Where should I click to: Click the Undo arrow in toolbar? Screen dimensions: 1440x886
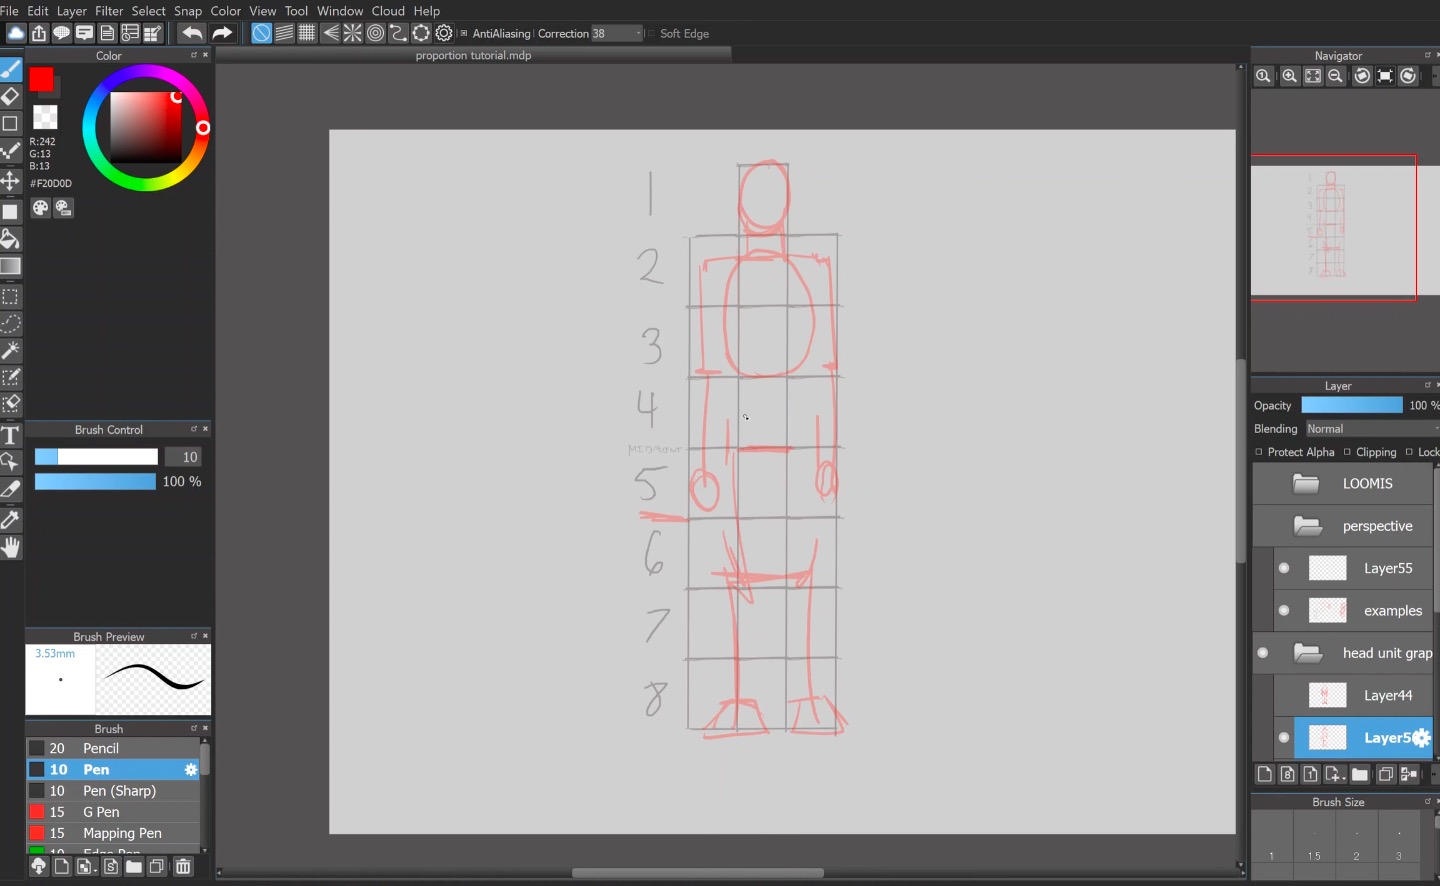click(x=192, y=33)
